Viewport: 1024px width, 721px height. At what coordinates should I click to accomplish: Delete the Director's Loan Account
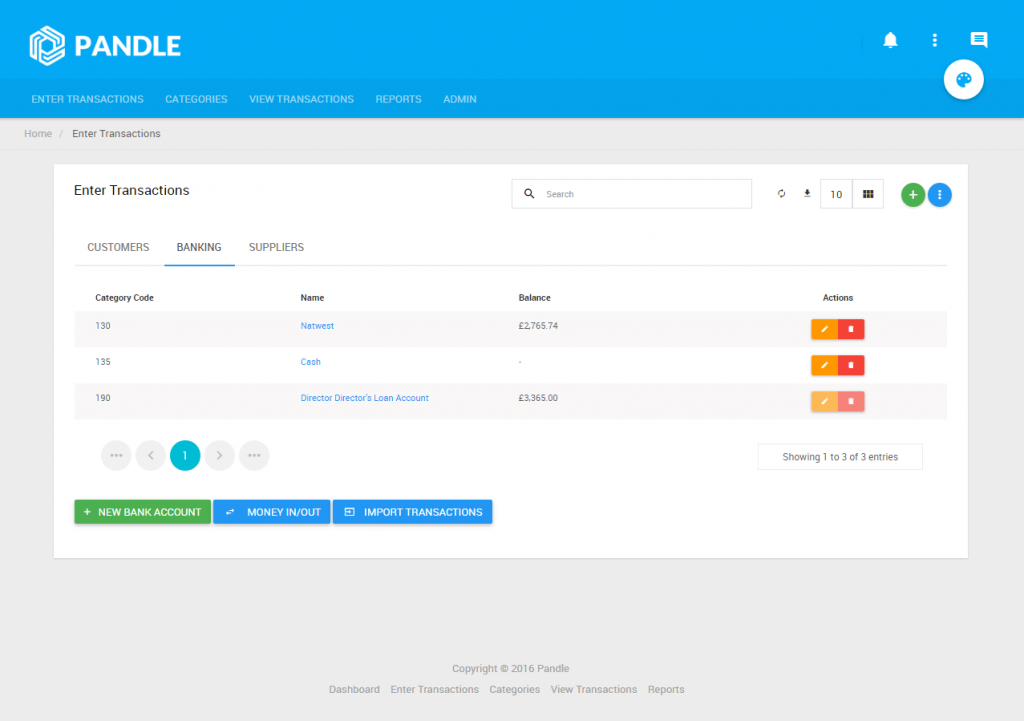851,401
